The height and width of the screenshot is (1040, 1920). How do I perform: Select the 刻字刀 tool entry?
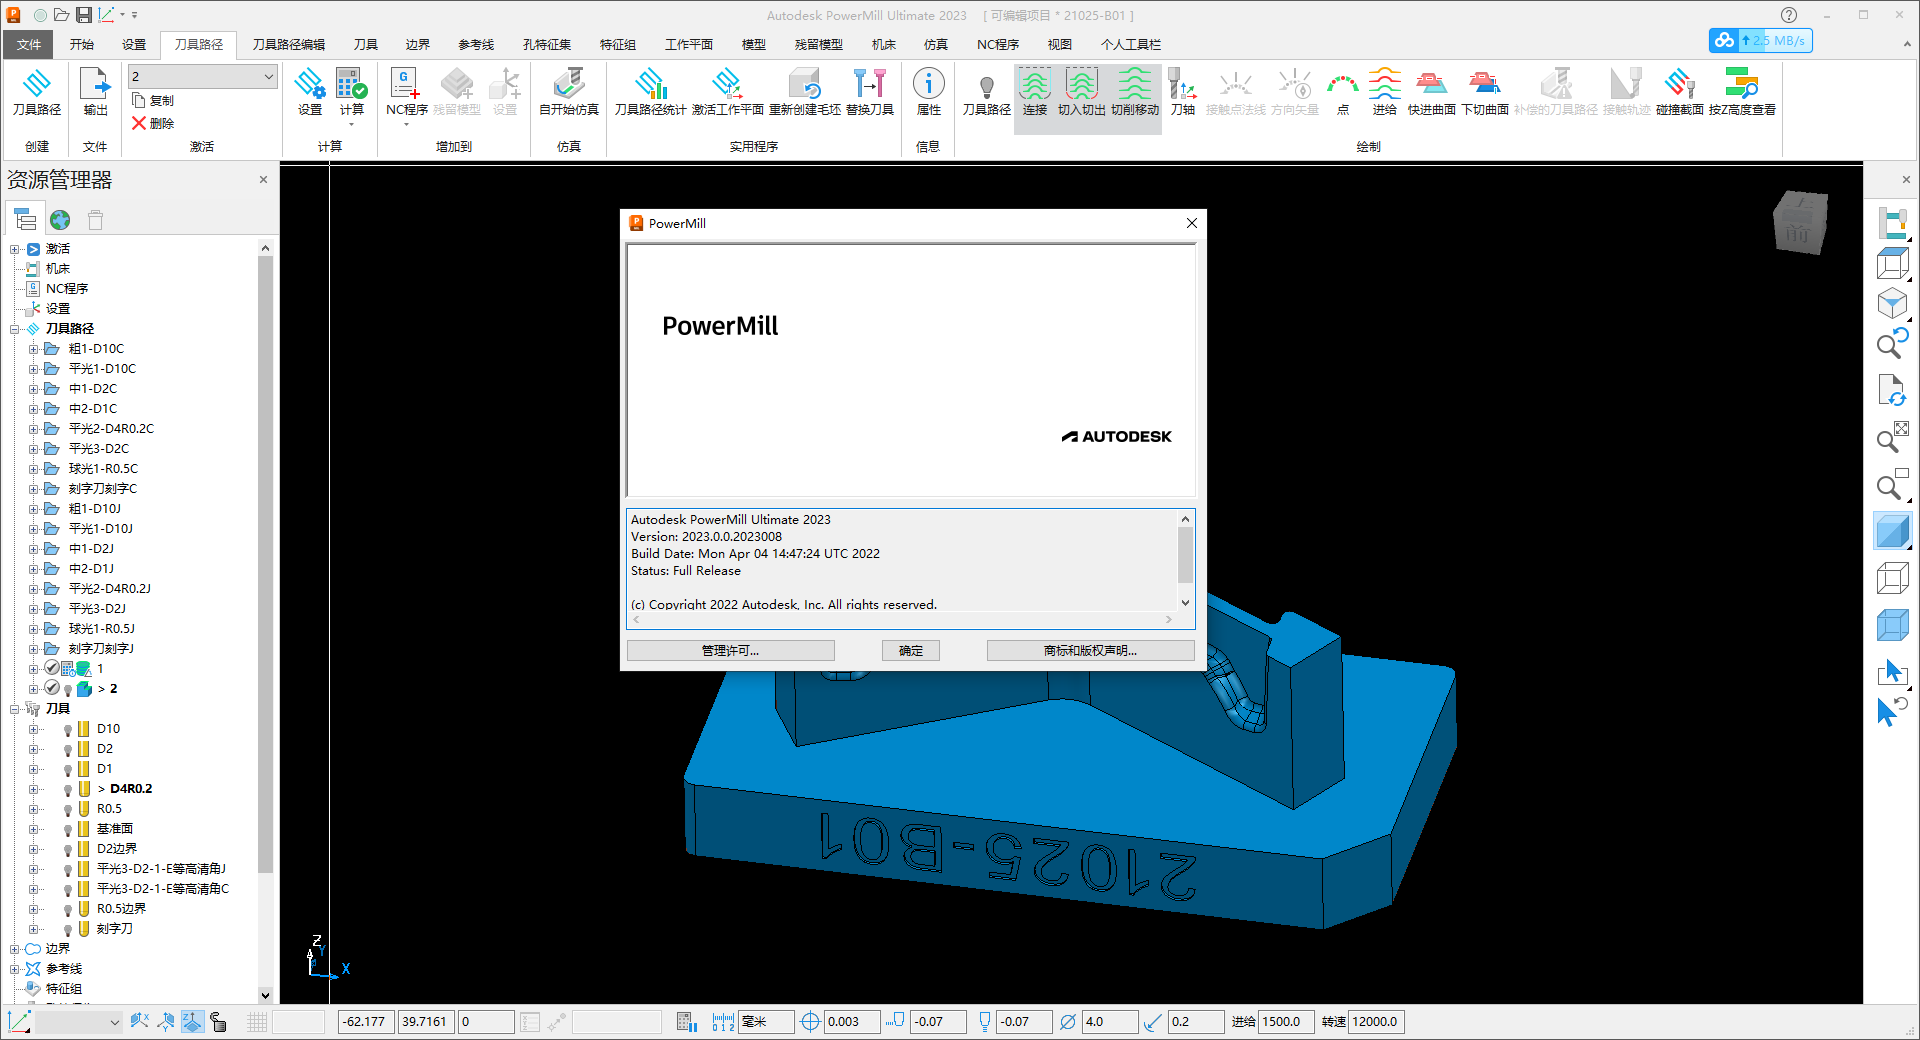pos(114,929)
